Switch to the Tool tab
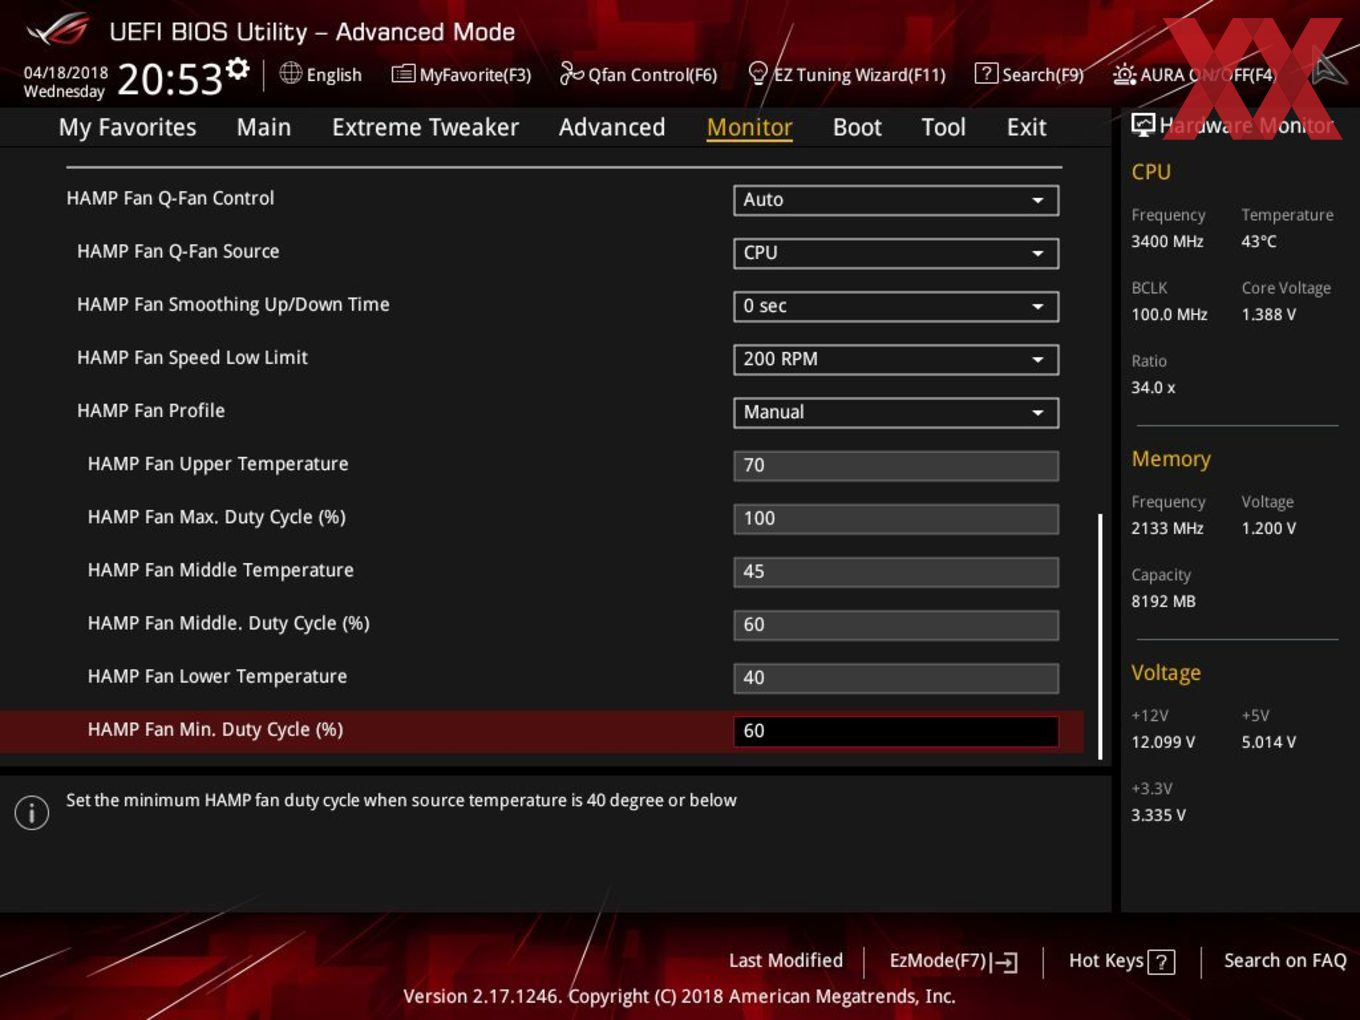1360x1020 pixels. [x=943, y=127]
